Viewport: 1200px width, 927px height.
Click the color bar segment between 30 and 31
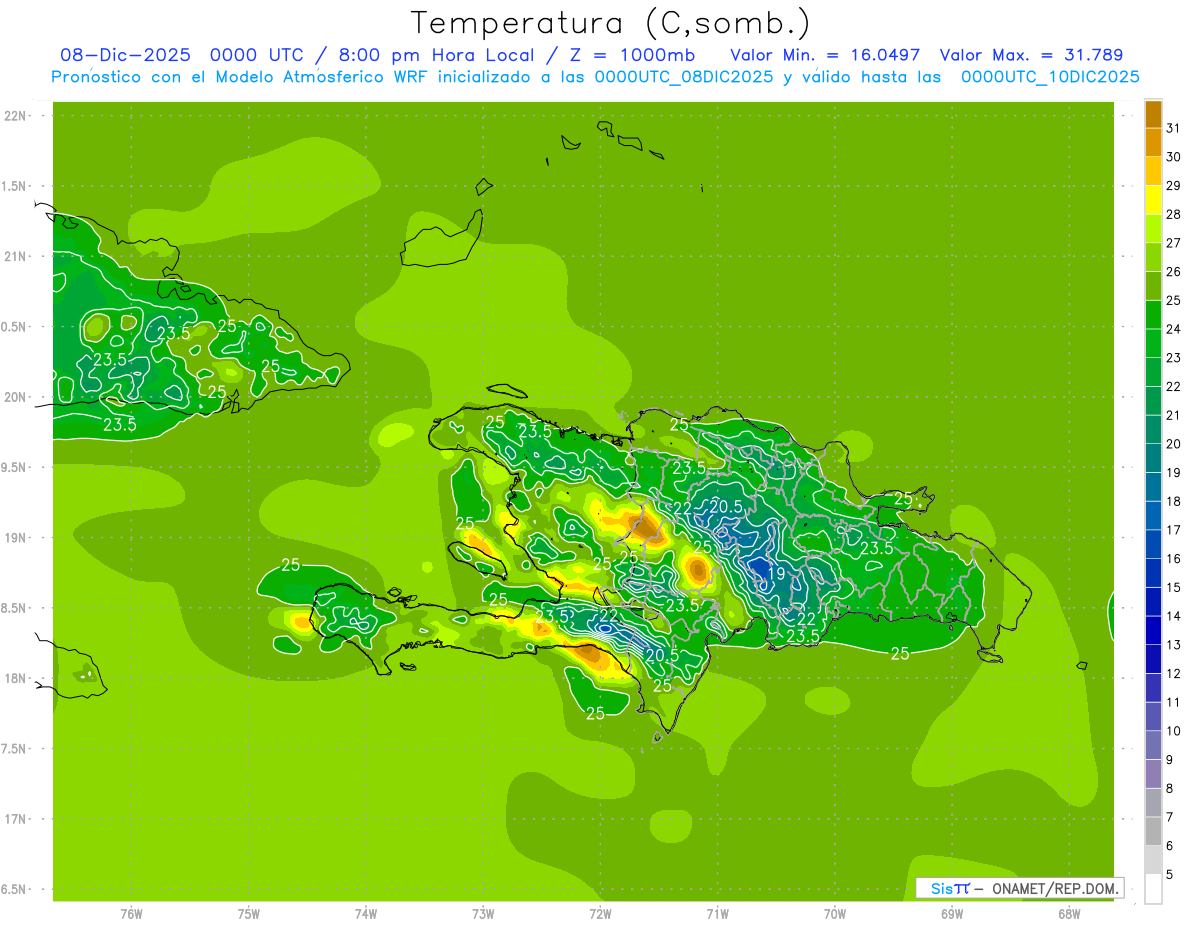tap(1153, 142)
